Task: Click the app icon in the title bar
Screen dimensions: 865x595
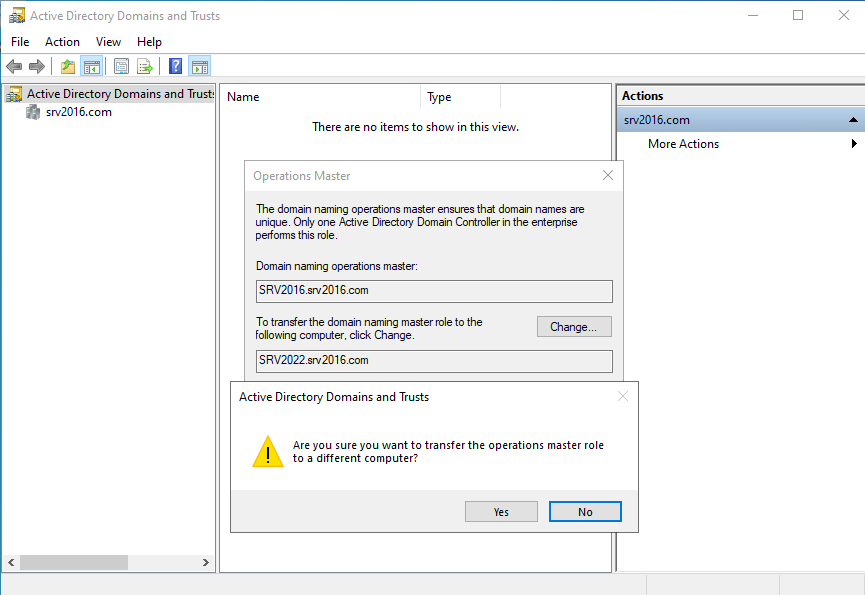Action: pyautogui.click(x=17, y=15)
